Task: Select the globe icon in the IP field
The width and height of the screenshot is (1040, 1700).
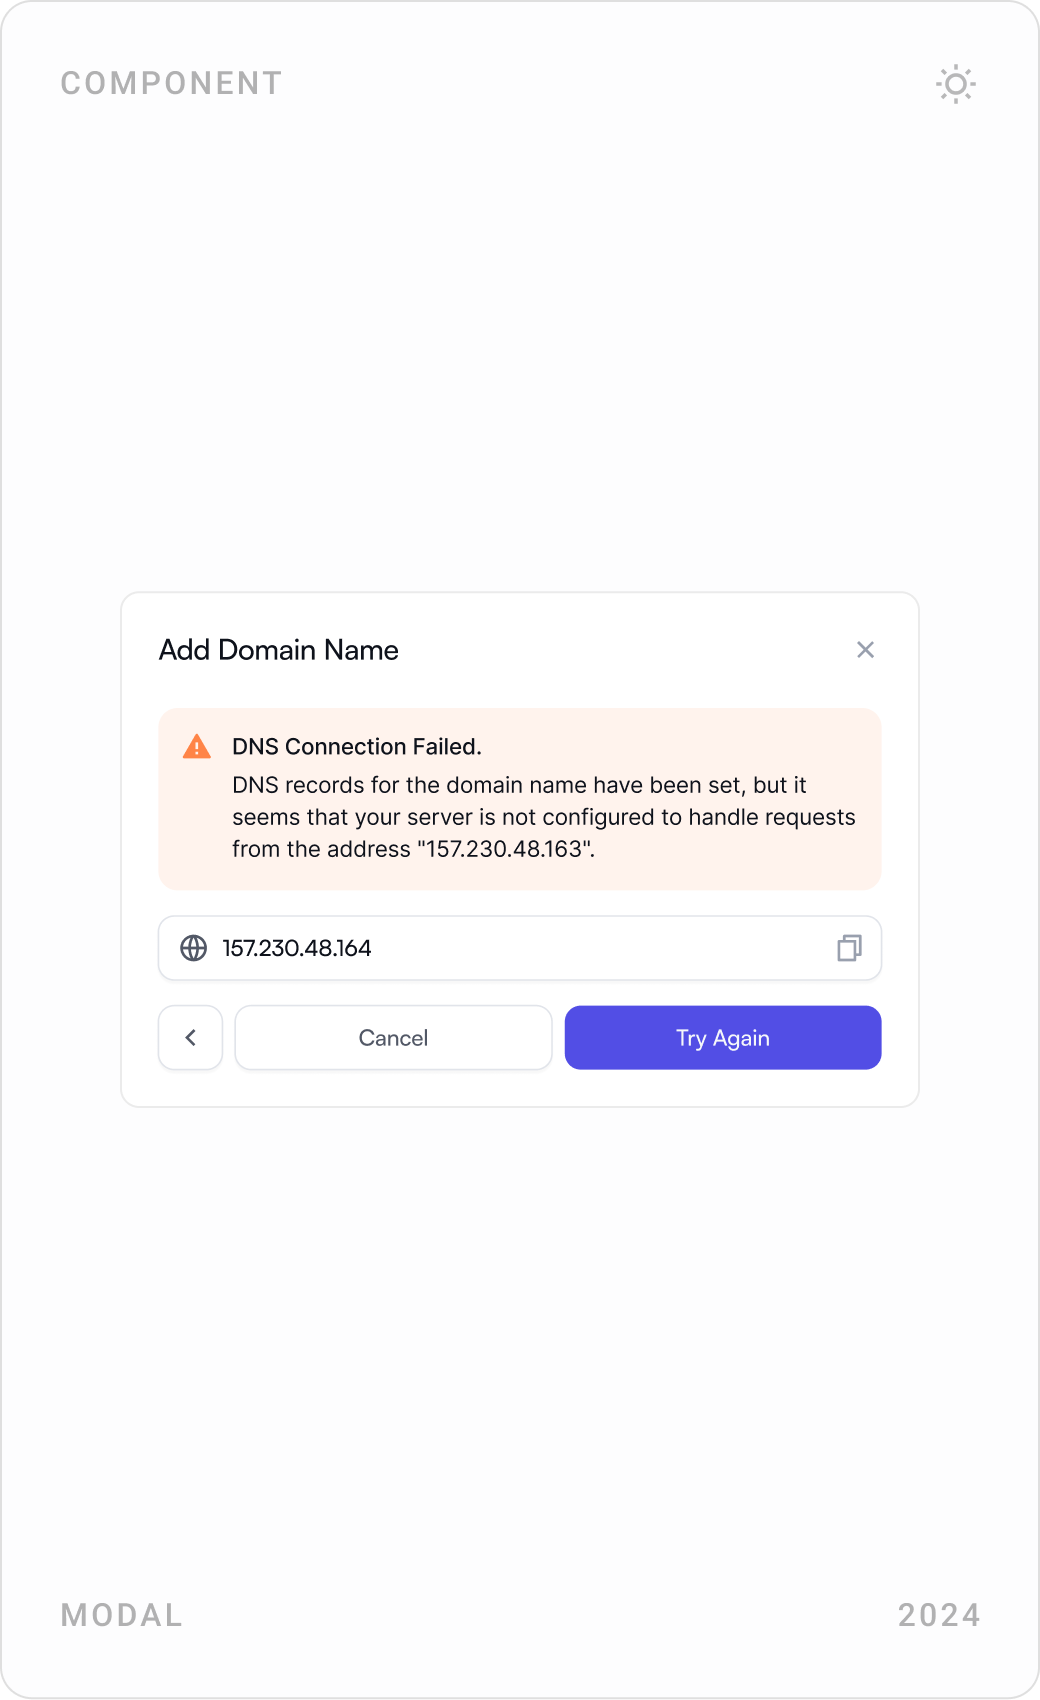Action: (192, 948)
